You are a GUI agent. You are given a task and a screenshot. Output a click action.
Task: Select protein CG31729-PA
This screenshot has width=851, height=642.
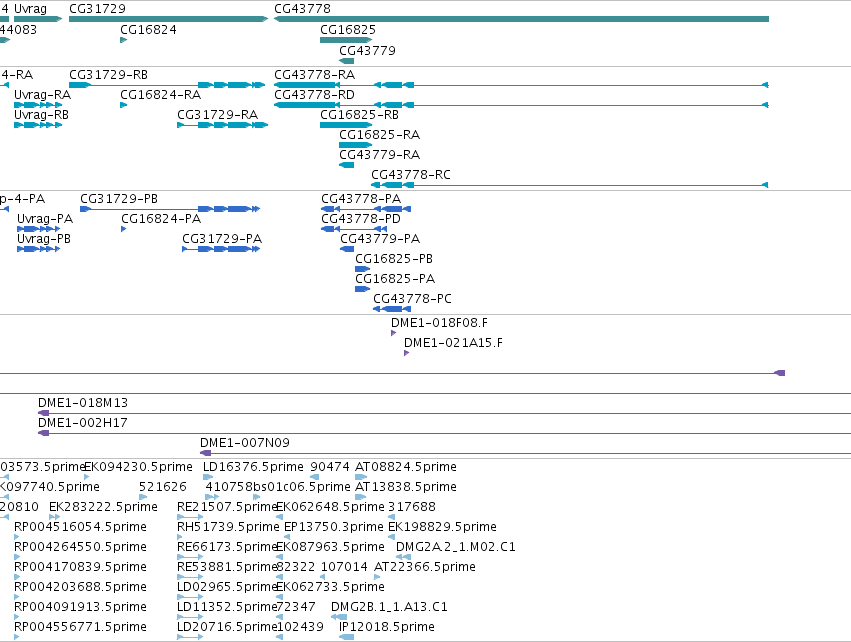coord(221,249)
